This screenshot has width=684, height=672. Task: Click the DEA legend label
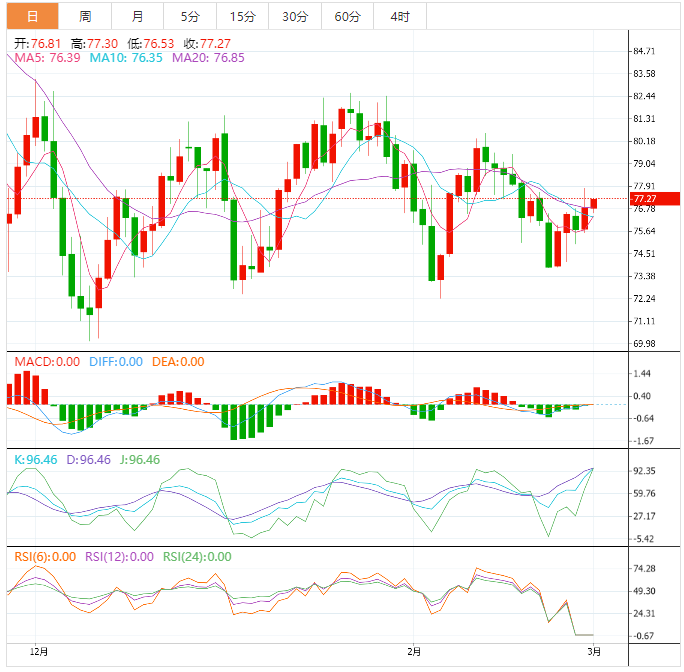click(178, 362)
